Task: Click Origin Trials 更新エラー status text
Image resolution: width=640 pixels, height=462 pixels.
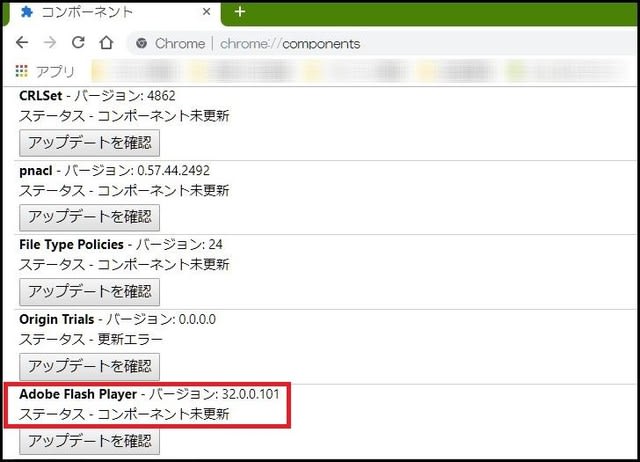Action: coord(130,340)
